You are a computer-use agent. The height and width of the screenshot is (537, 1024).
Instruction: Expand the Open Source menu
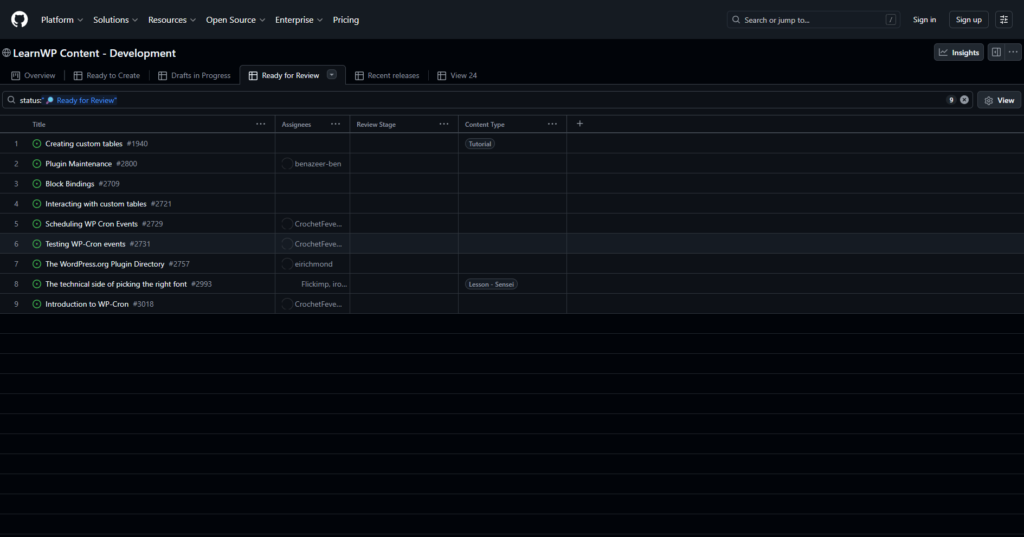tap(235, 20)
